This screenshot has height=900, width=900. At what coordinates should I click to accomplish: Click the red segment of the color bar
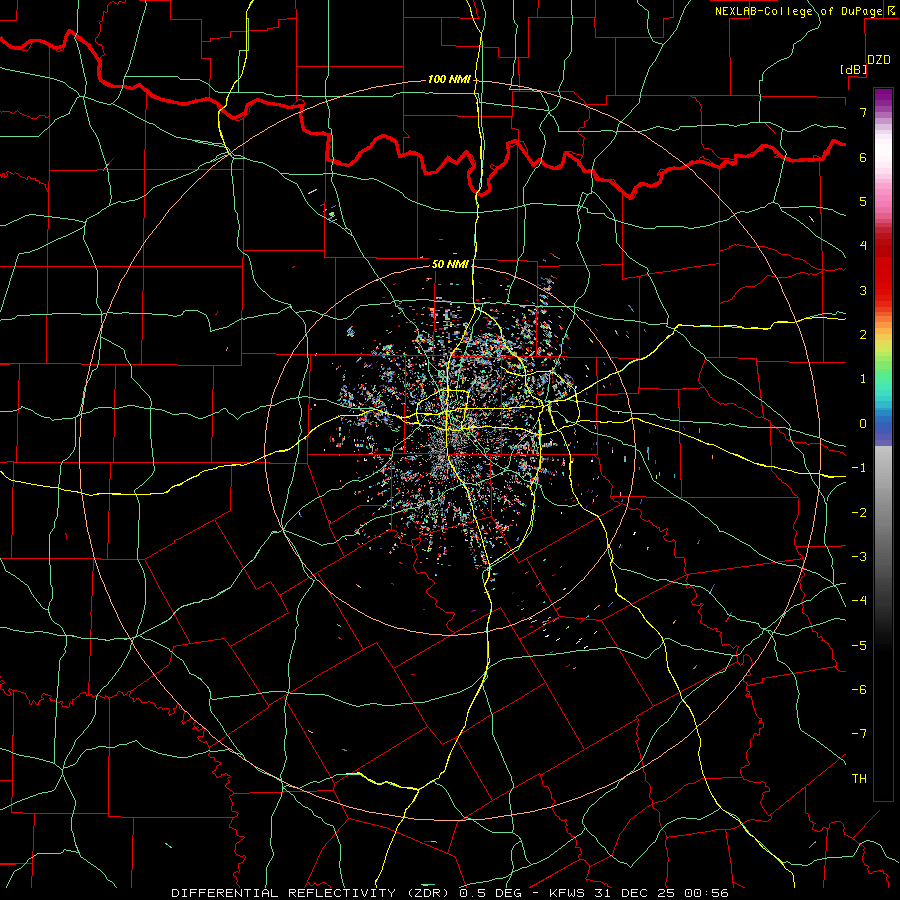(x=883, y=270)
